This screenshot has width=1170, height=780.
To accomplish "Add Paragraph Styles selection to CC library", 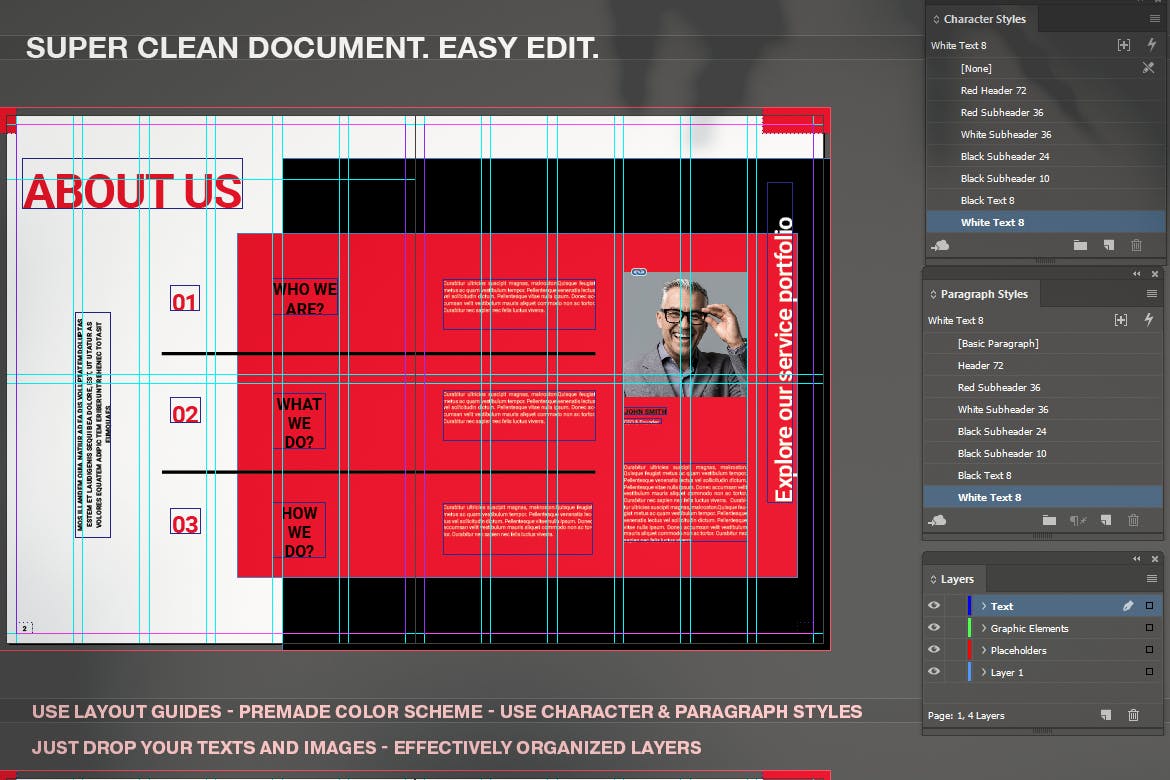I will pos(937,520).
